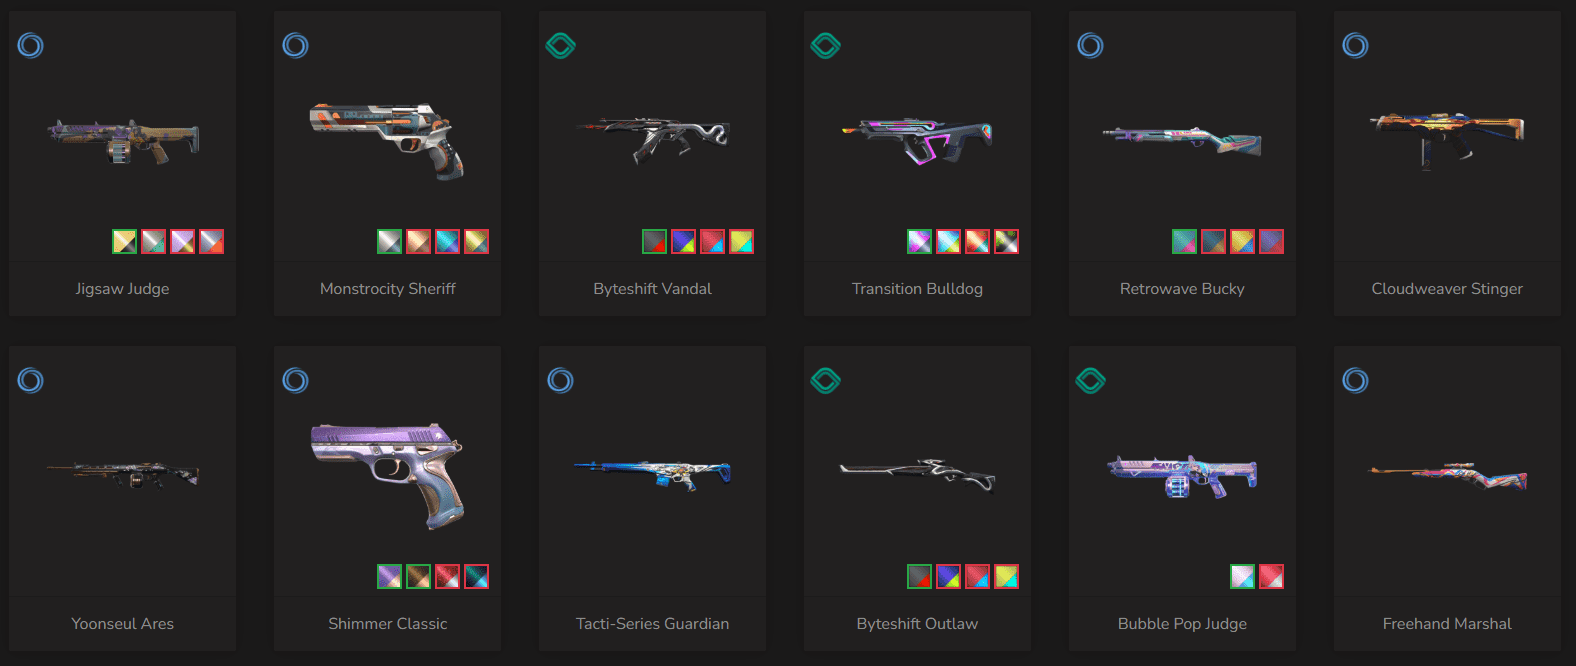This screenshot has width=1576, height=666.
Task: Click the green tier icon on Bubble Pop Judge
Action: pos(1091,380)
